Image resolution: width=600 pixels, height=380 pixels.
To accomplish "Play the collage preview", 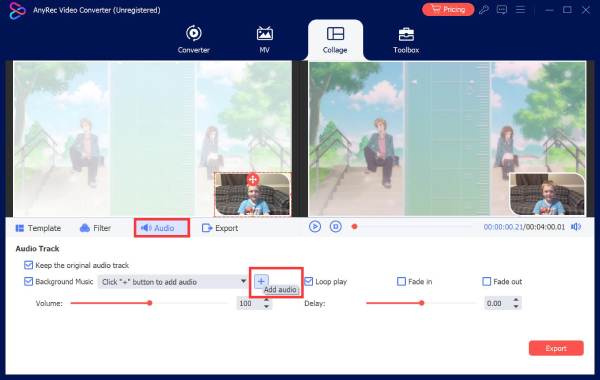I will 315,227.
